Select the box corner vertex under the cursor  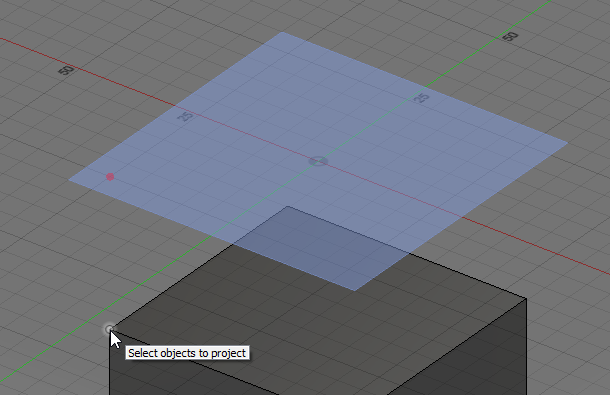click(110, 330)
